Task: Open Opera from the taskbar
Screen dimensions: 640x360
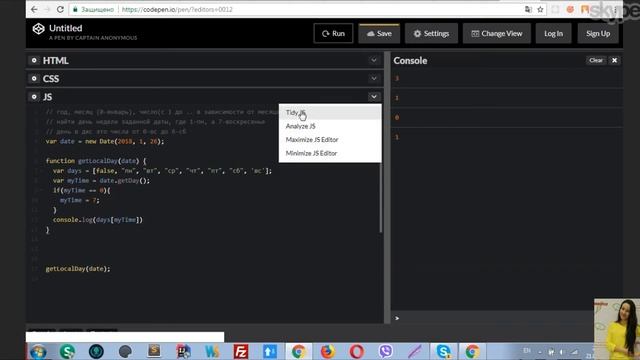Action: (356, 351)
